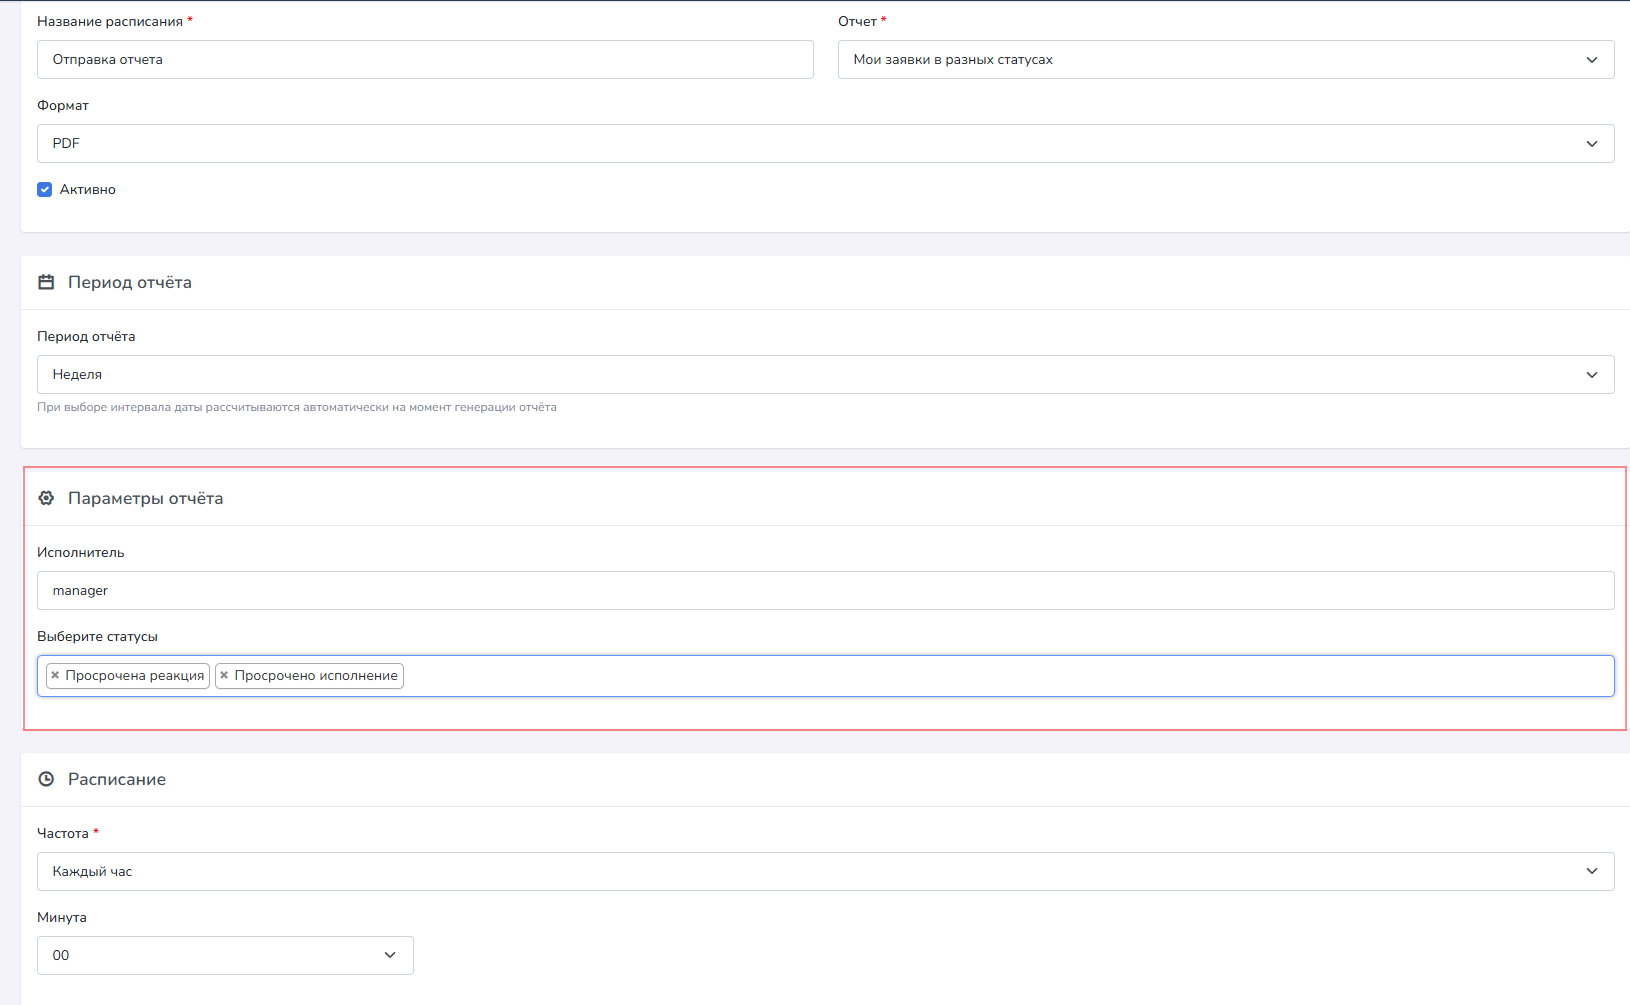Remove the Просрочена реакция status tag

(x=55, y=676)
